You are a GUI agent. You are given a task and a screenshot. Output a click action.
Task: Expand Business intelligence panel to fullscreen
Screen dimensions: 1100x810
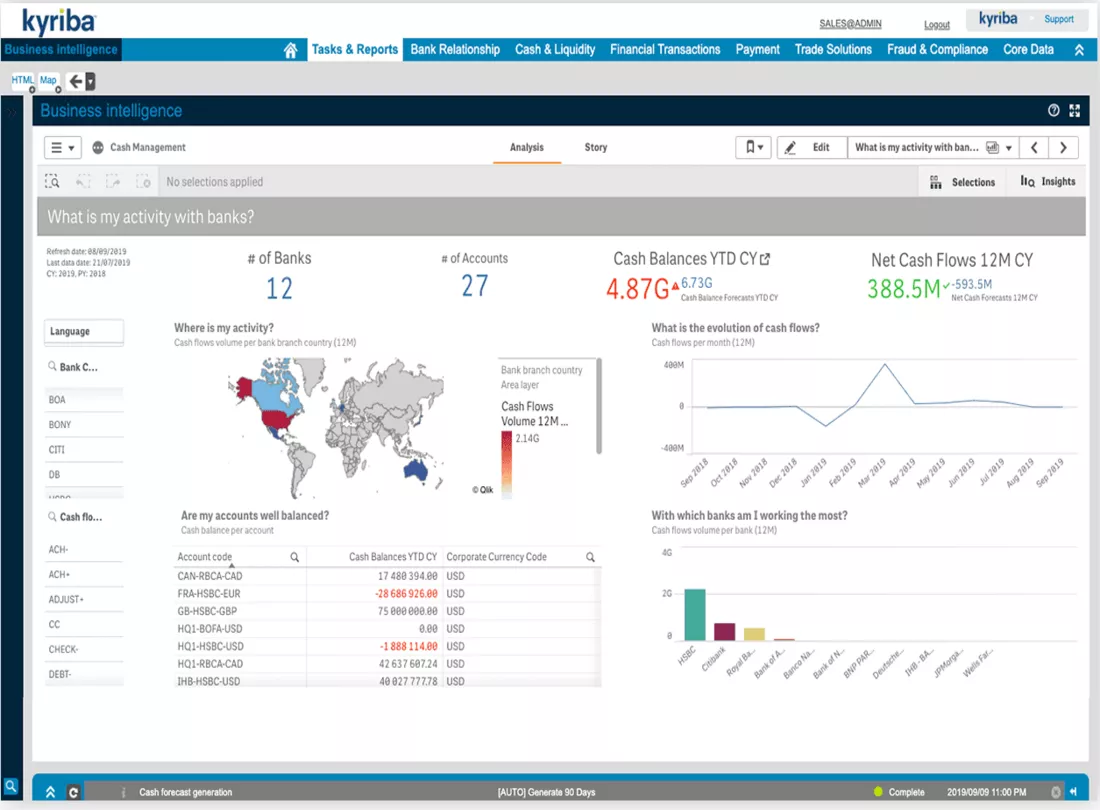tap(1074, 110)
